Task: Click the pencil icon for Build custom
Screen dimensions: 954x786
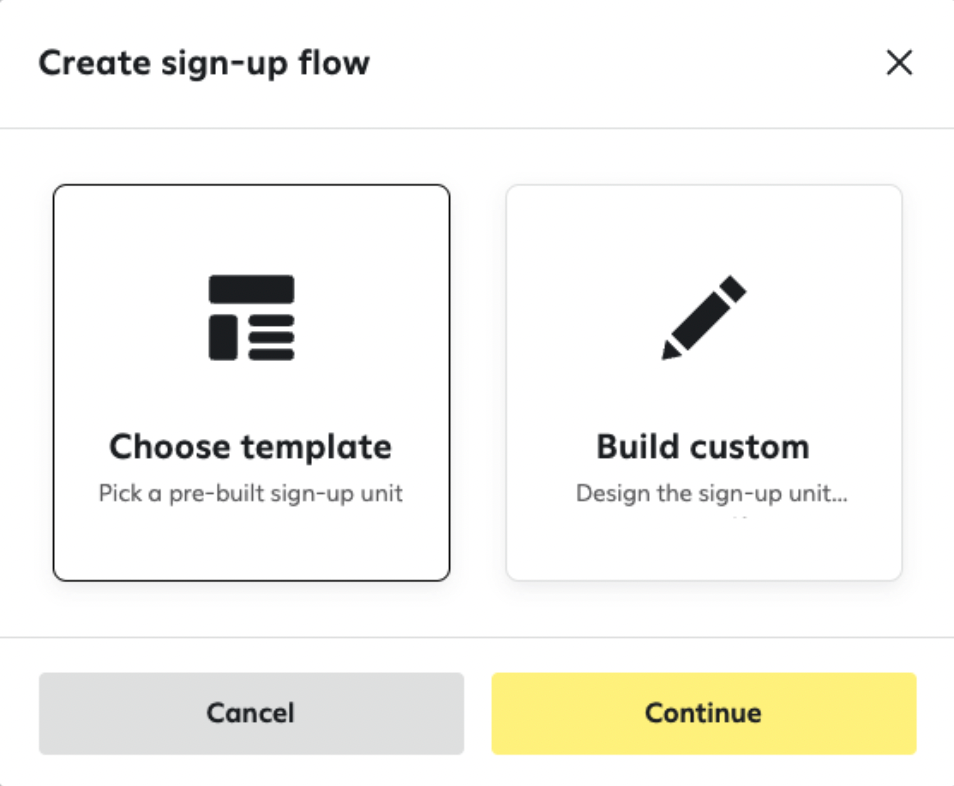Action: pyautogui.click(x=704, y=318)
